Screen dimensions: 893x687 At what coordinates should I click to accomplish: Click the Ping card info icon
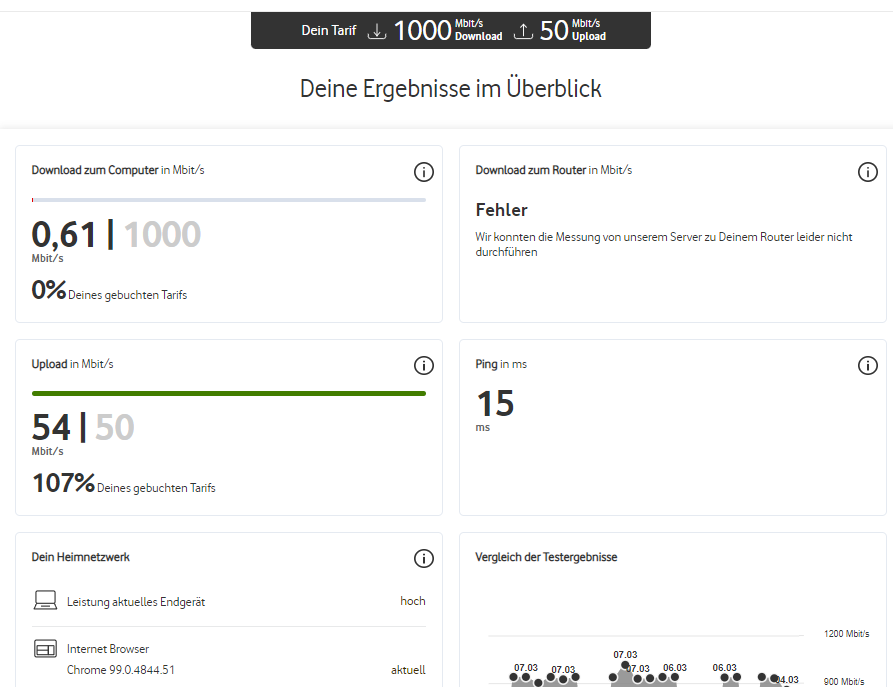pyautogui.click(x=867, y=365)
